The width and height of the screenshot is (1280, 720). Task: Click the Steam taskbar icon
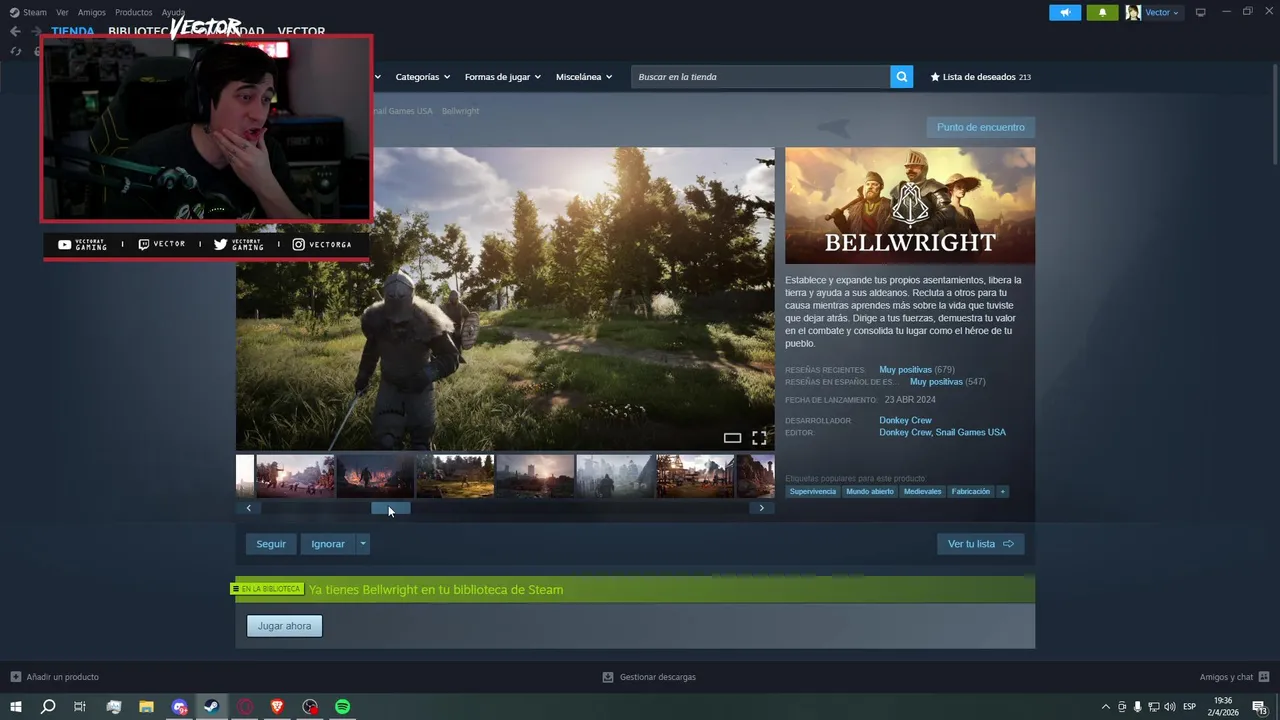tap(211, 707)
